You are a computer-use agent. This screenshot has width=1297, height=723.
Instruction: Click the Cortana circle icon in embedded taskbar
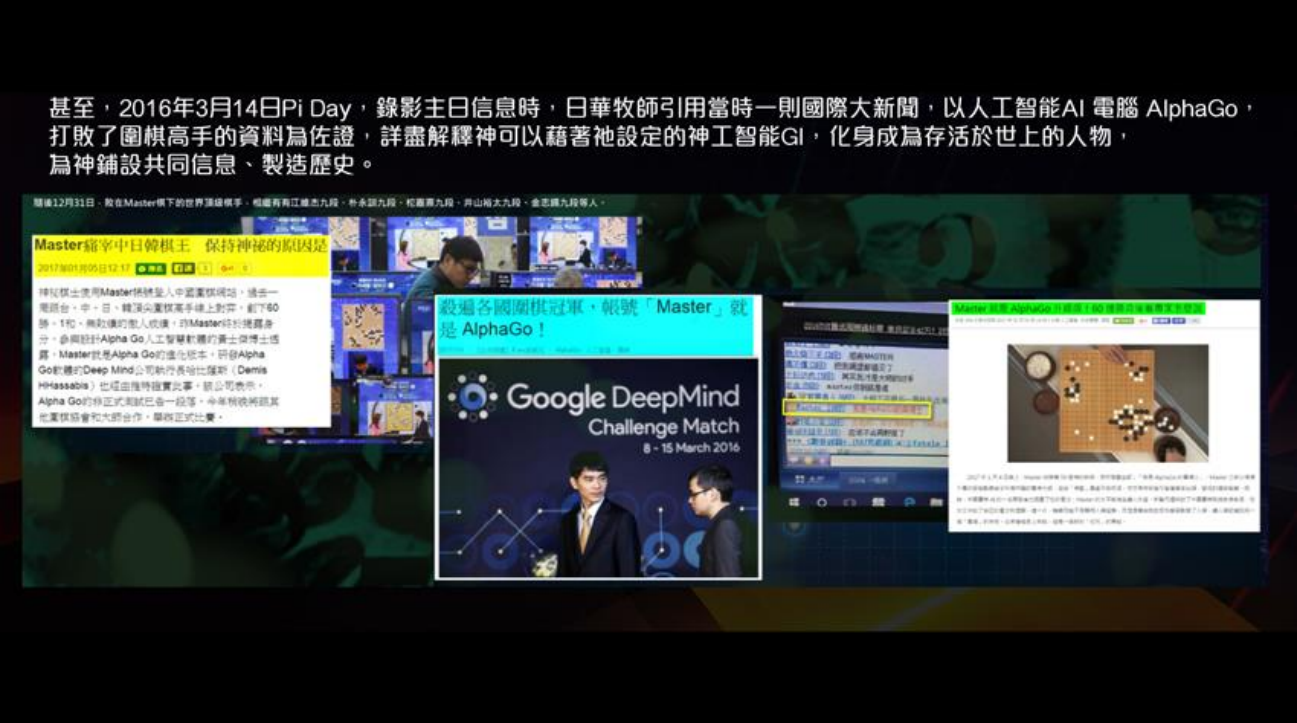(x=822, y=502)
